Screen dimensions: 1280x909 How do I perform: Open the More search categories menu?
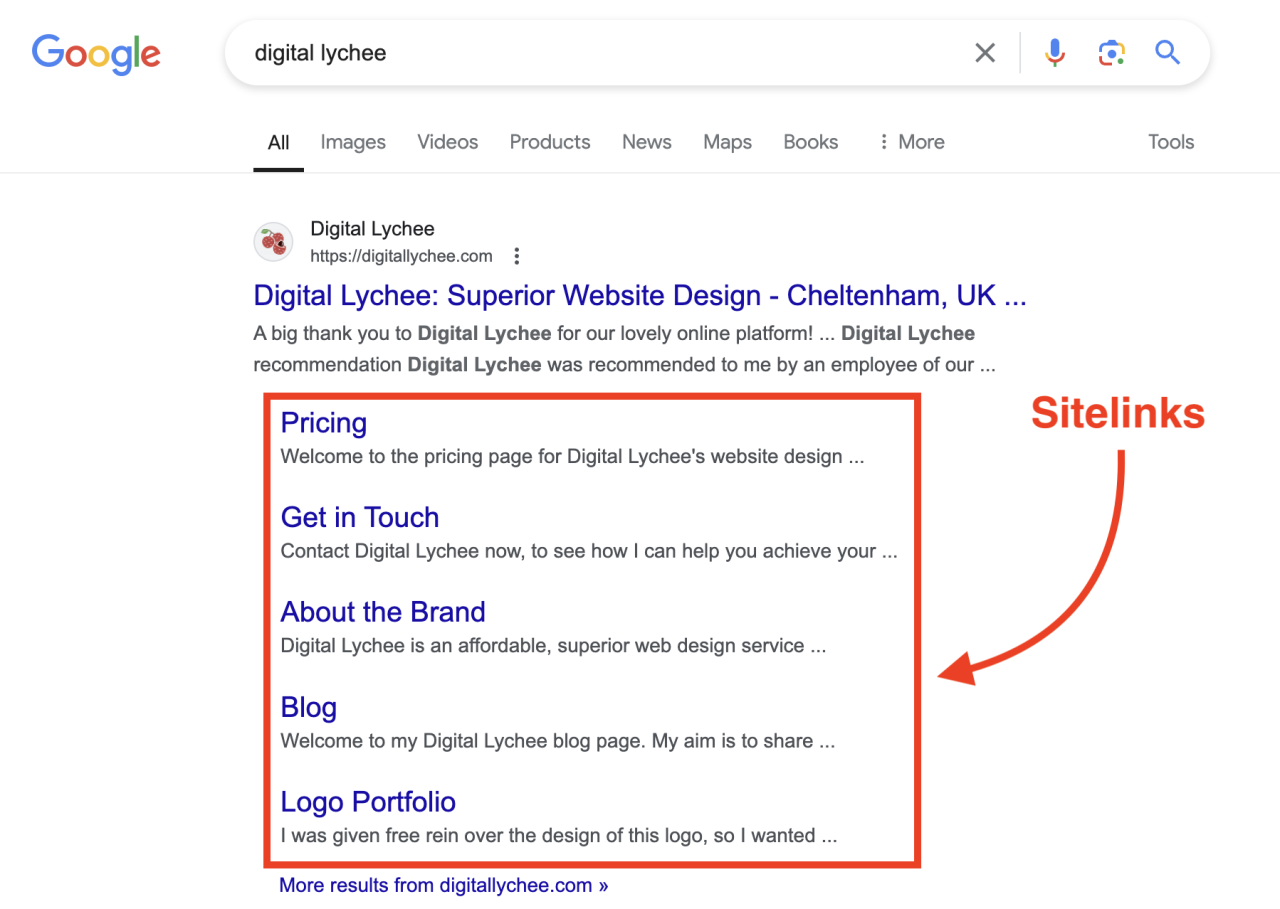click(911, 141)
